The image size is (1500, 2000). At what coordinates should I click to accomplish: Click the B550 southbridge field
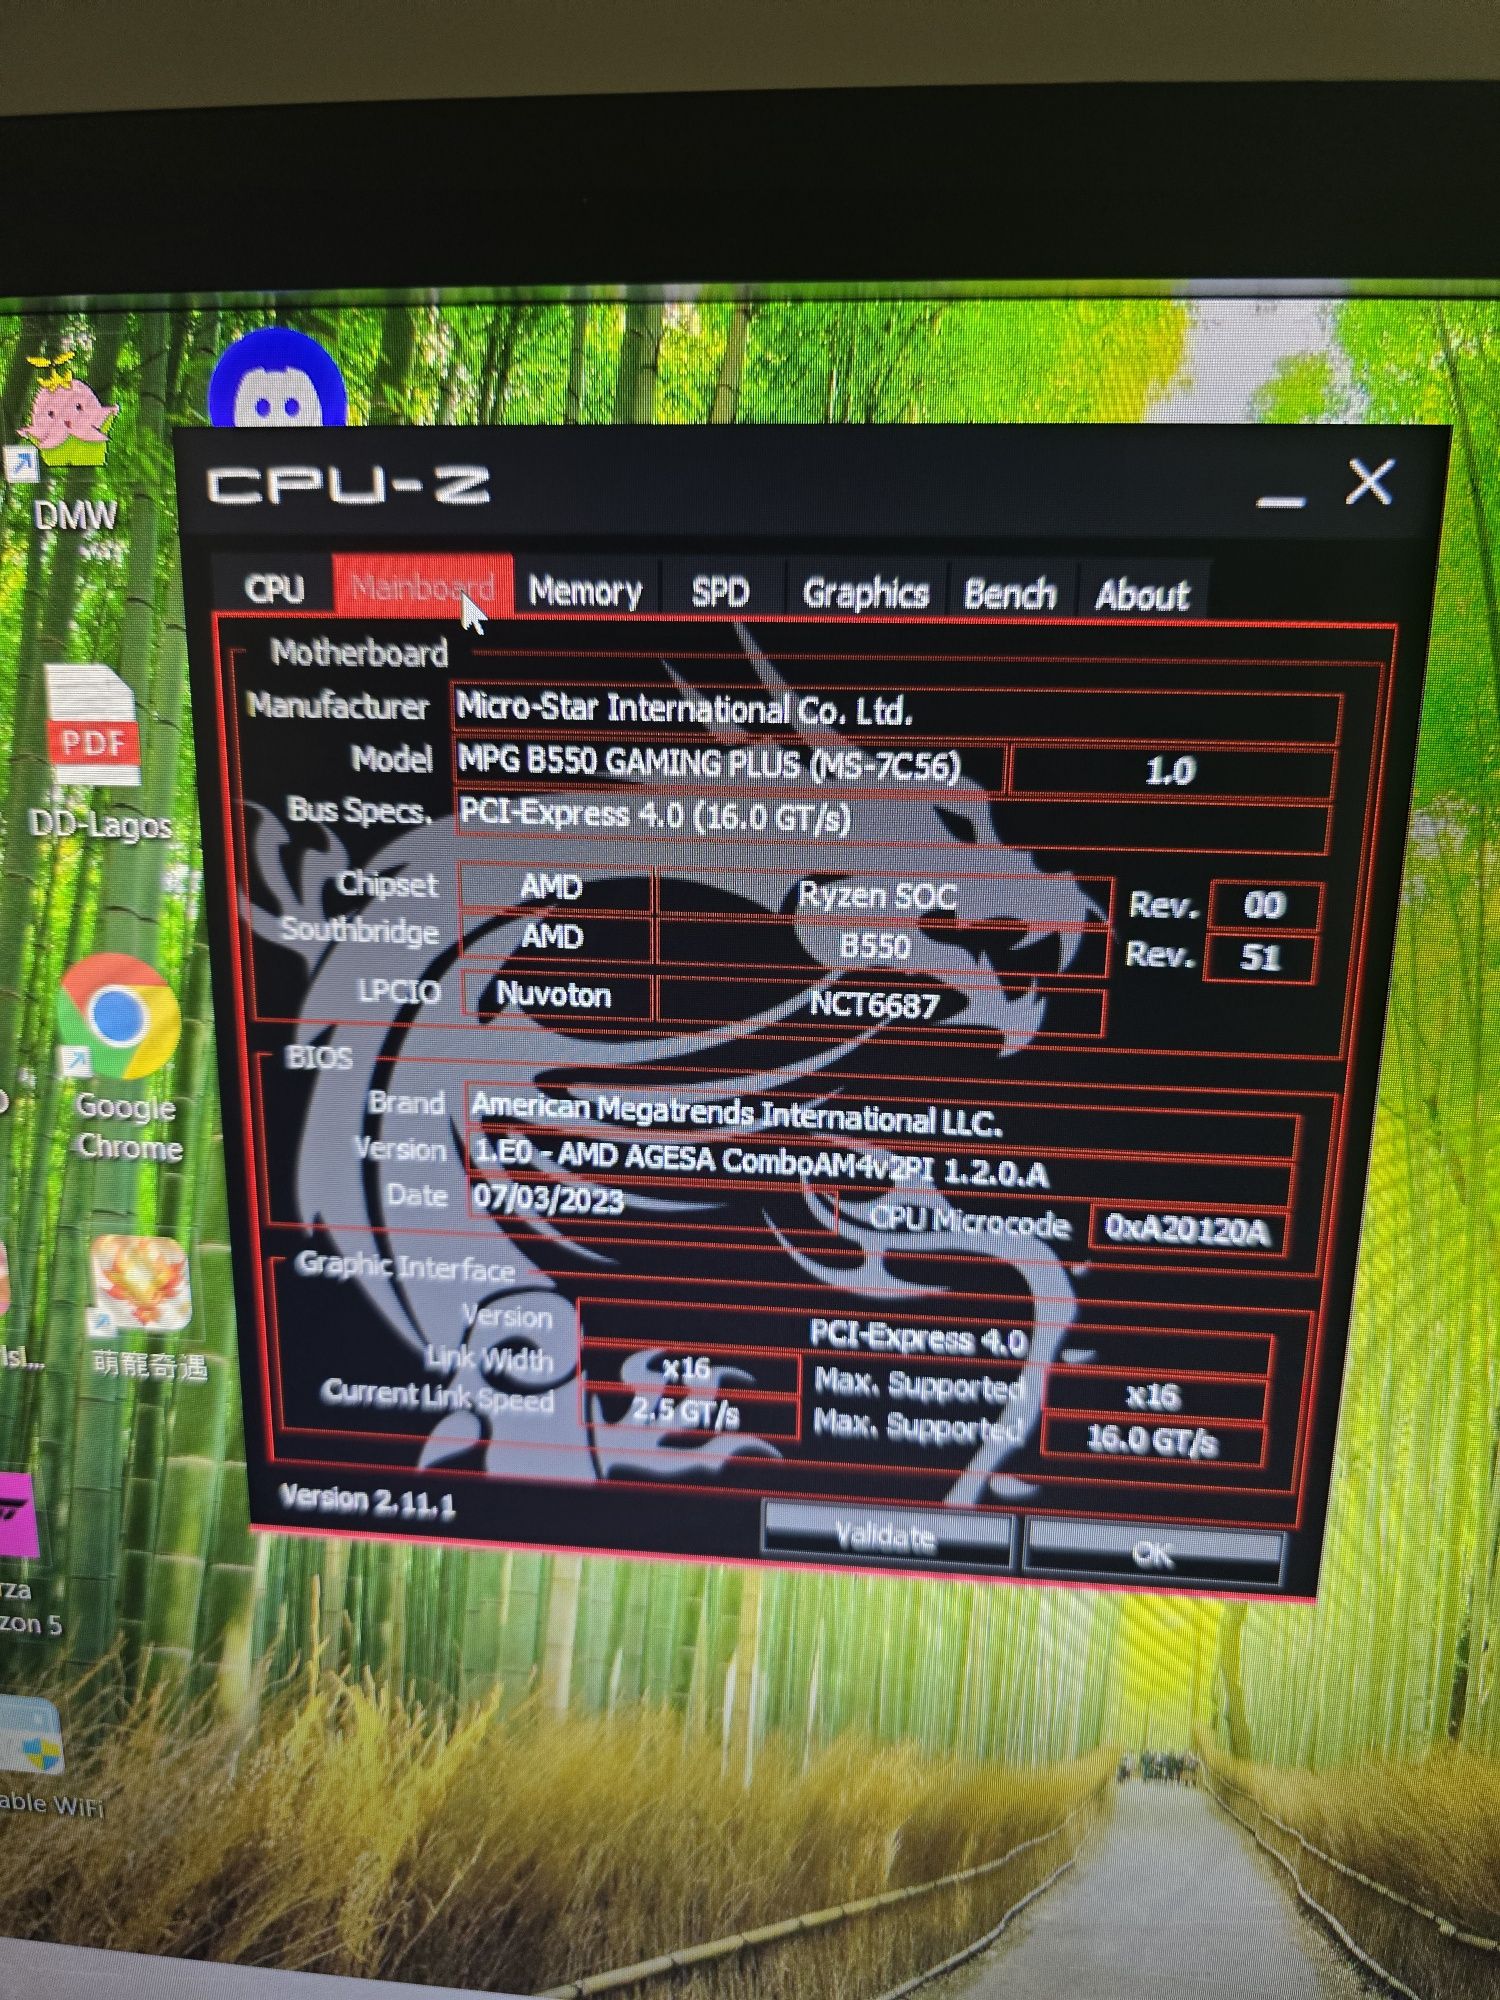pyautogui.click(x=880, y=948)
